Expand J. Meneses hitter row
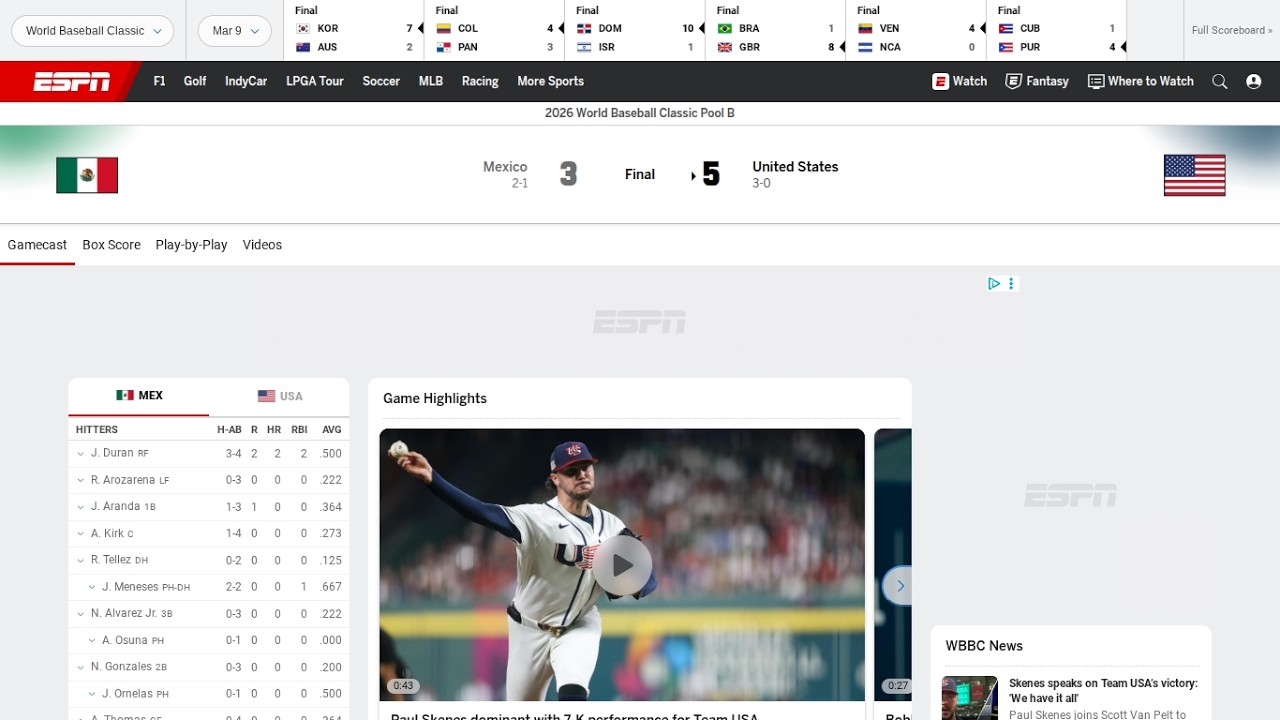The height and width of the screenshot is (720, 1280). (x=92, y=587)
